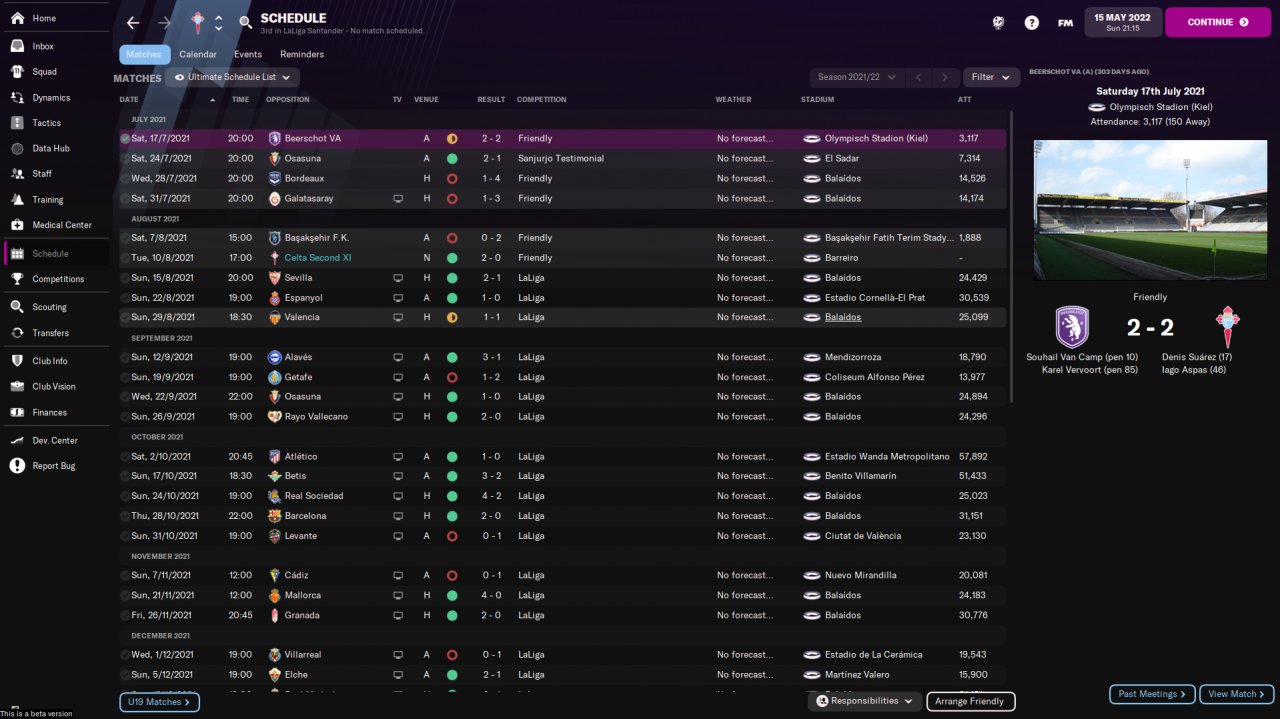Click the Olympisch Stadion photo
Screen dimensions: 1280x719
[1148, 210]
